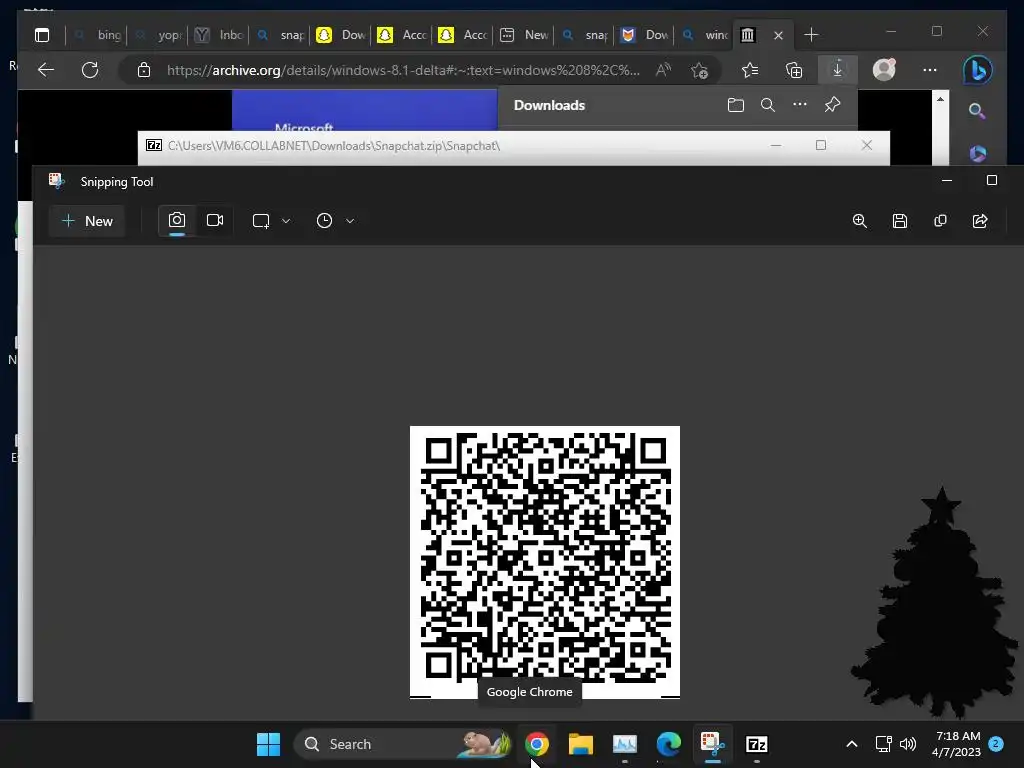Viewport: 1024px width, 768px height.
Task: Open downloads folder from Downloads panel
Action: point(736,105)
